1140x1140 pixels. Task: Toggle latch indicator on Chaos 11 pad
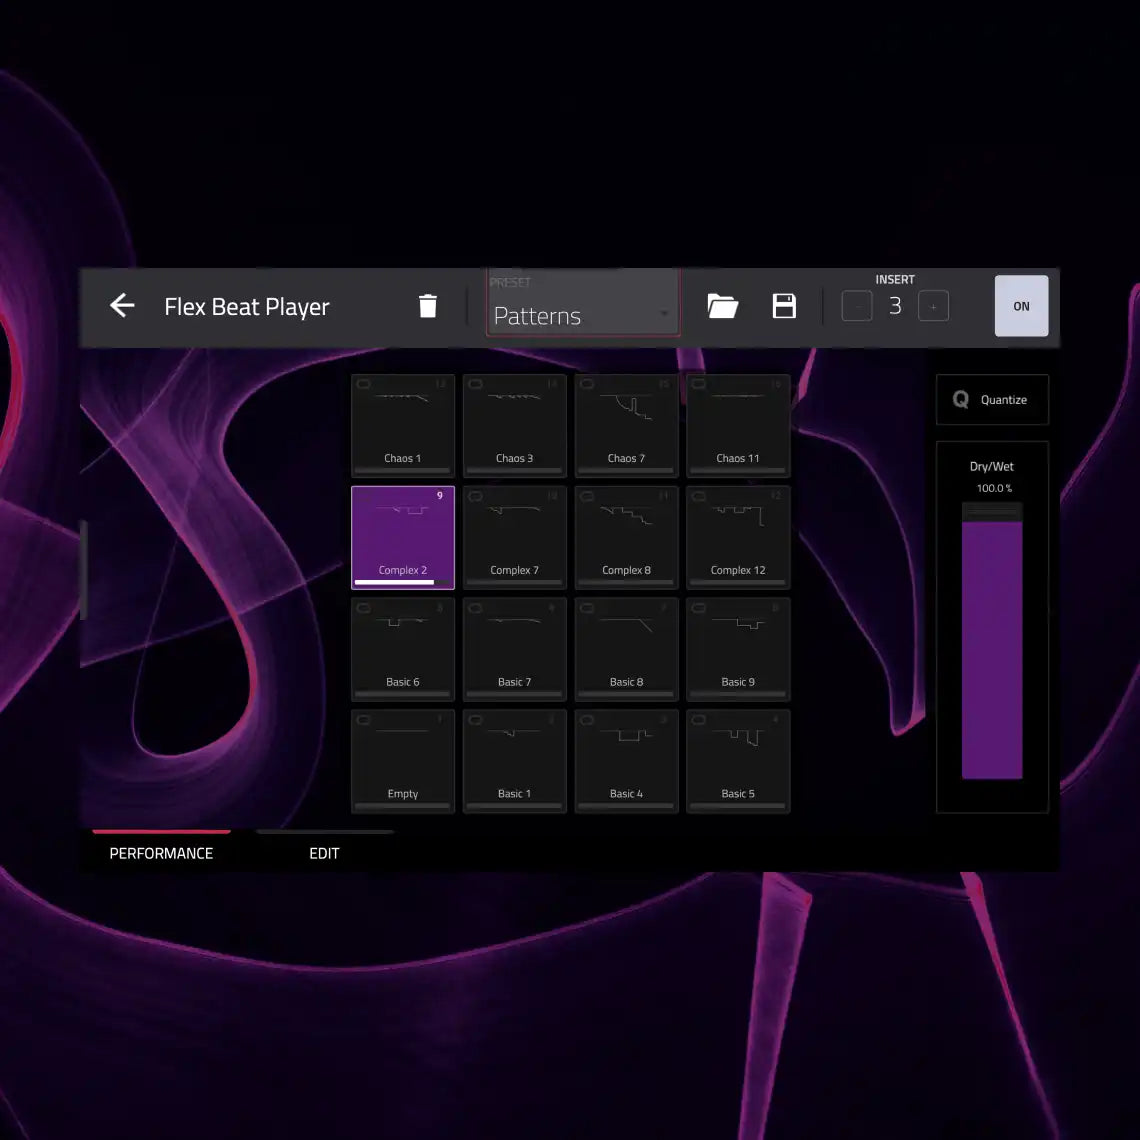(x=699, y=384)
